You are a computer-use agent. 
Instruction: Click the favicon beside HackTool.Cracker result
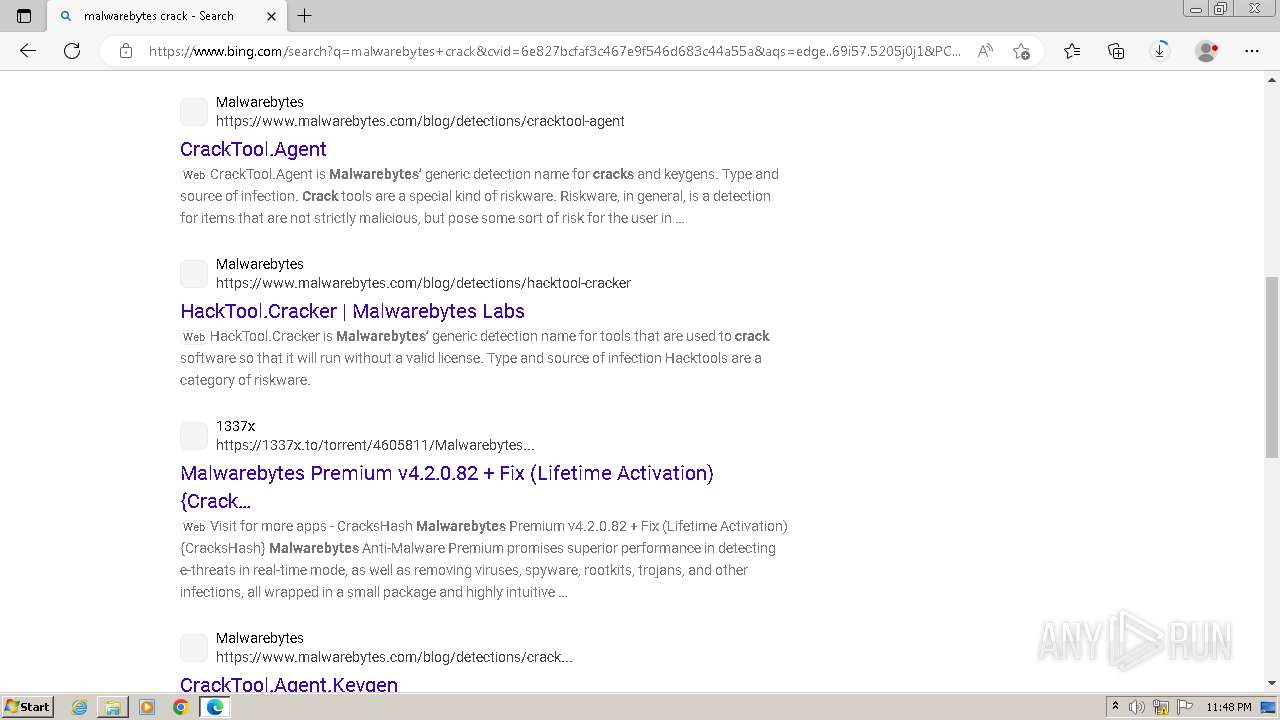coord(194,273)
